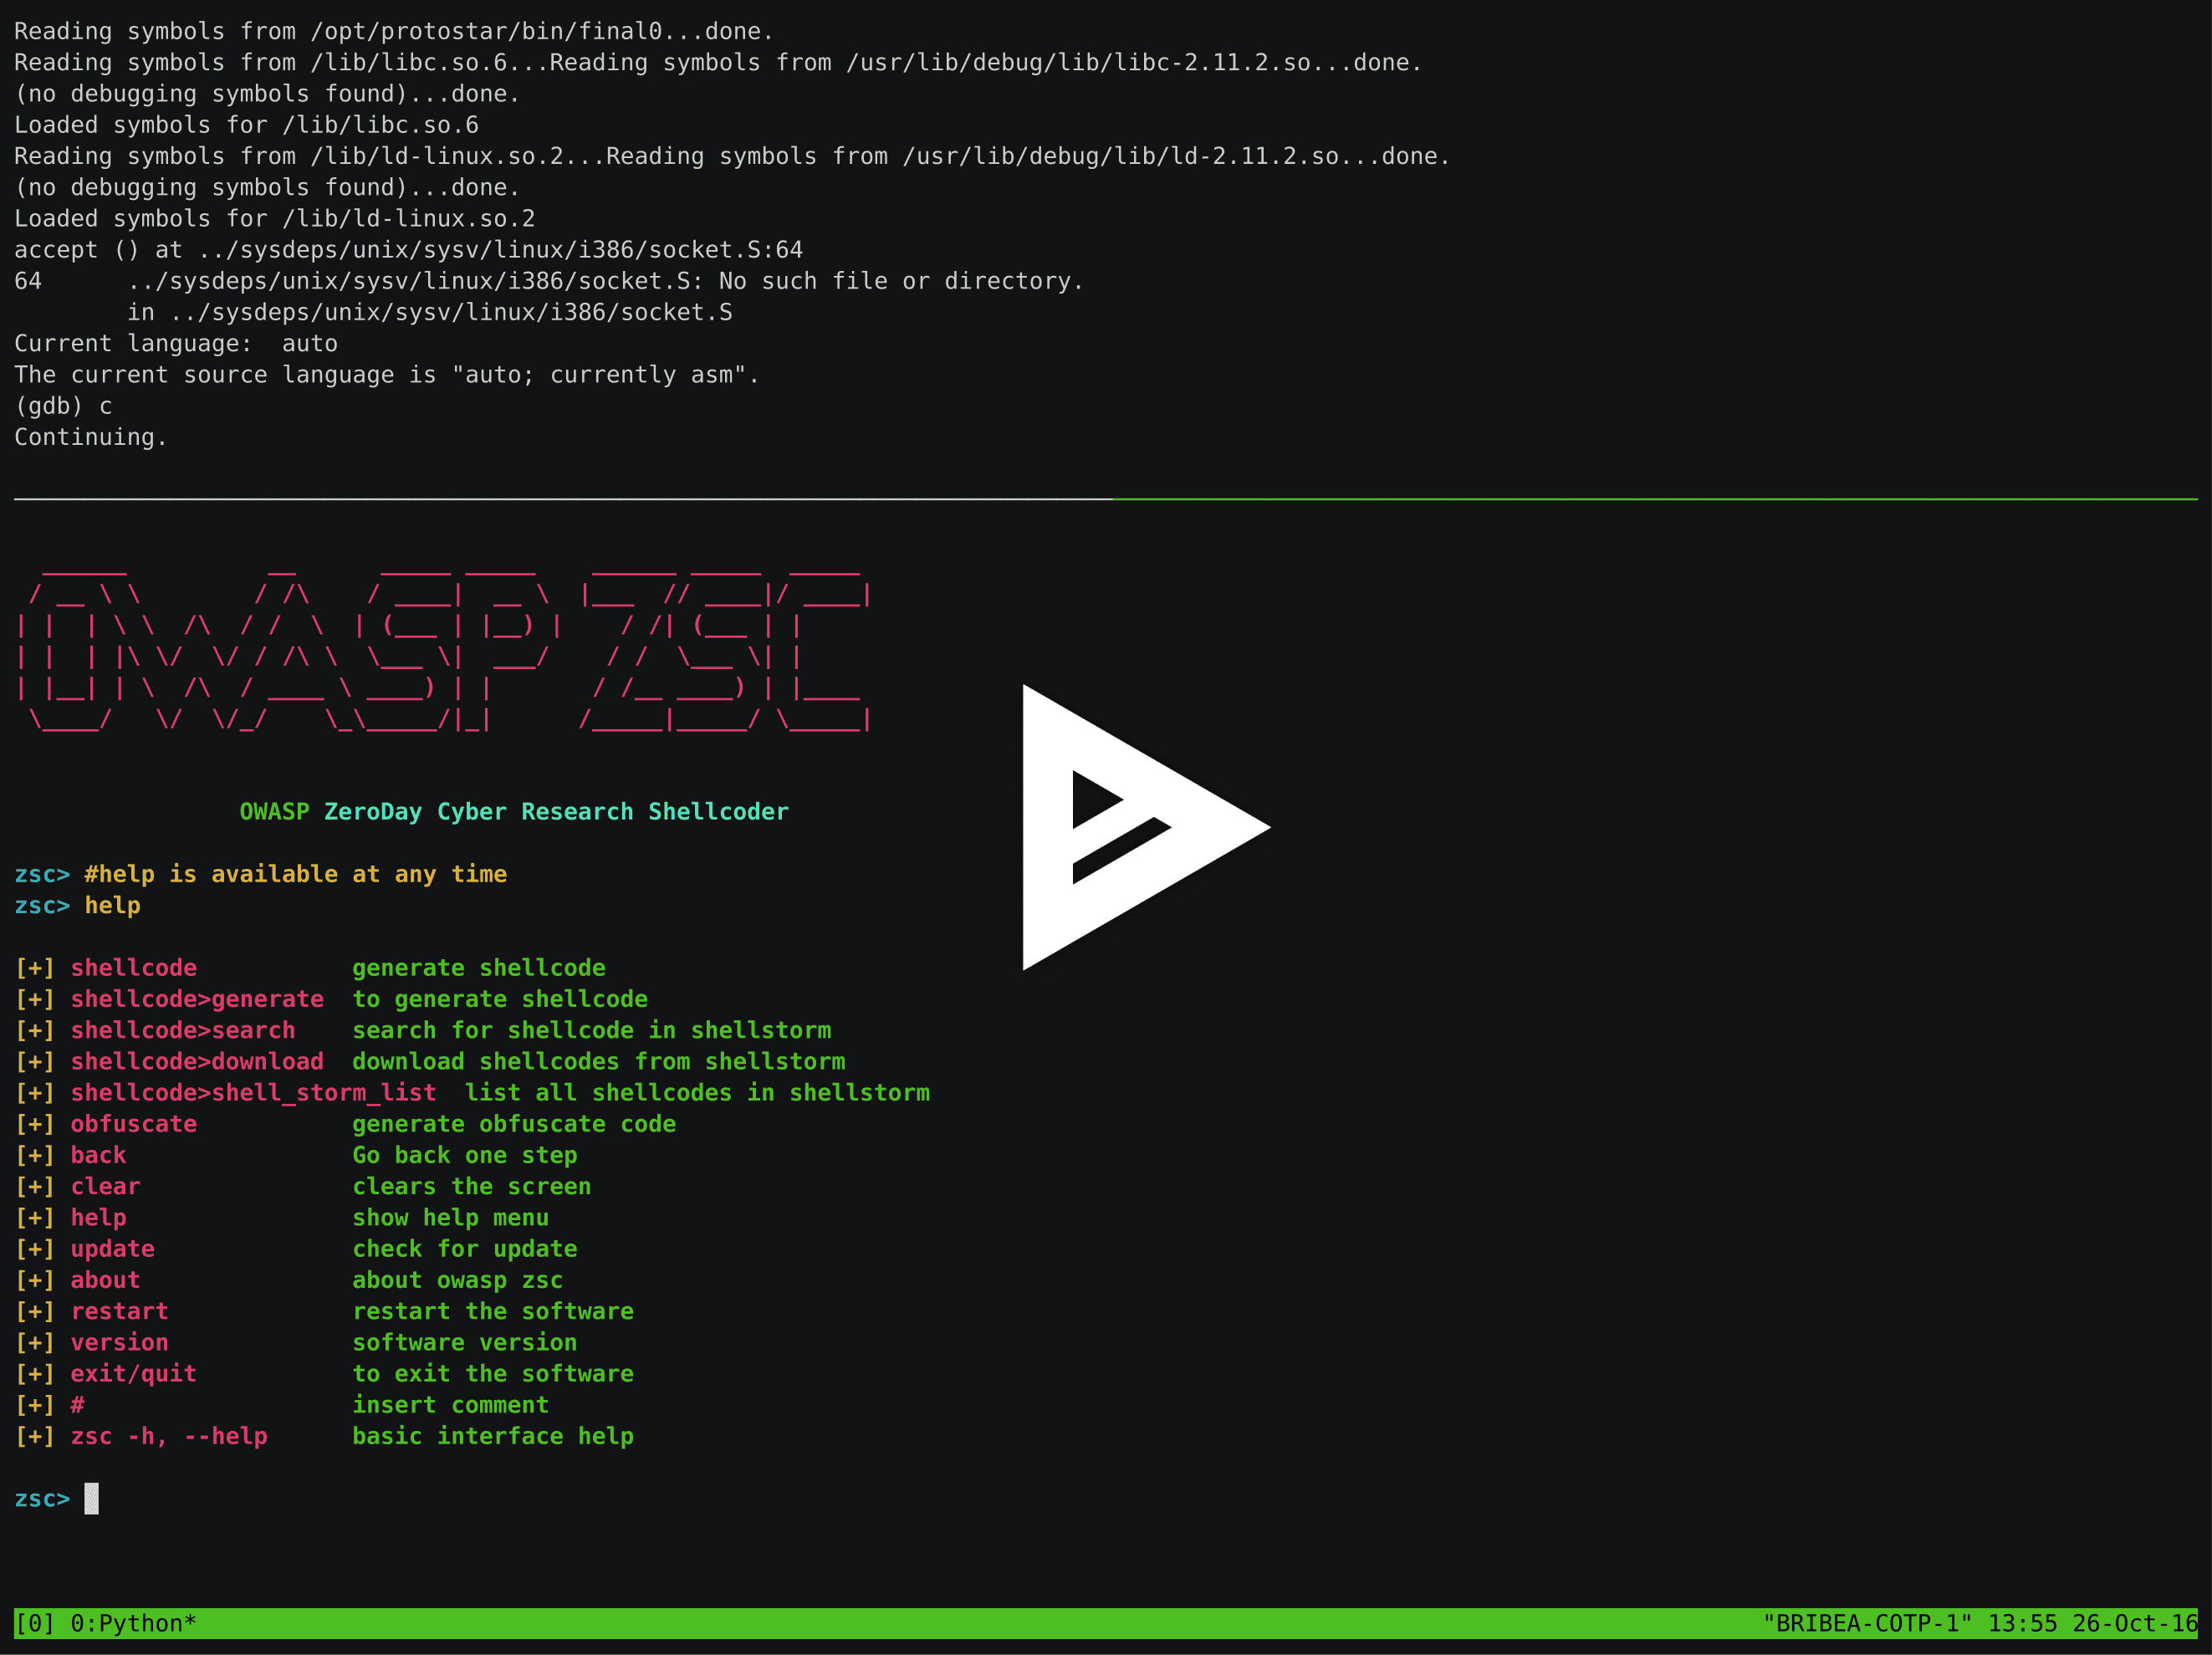Click 'basic interface help' description

click(x=493, y=1436)
